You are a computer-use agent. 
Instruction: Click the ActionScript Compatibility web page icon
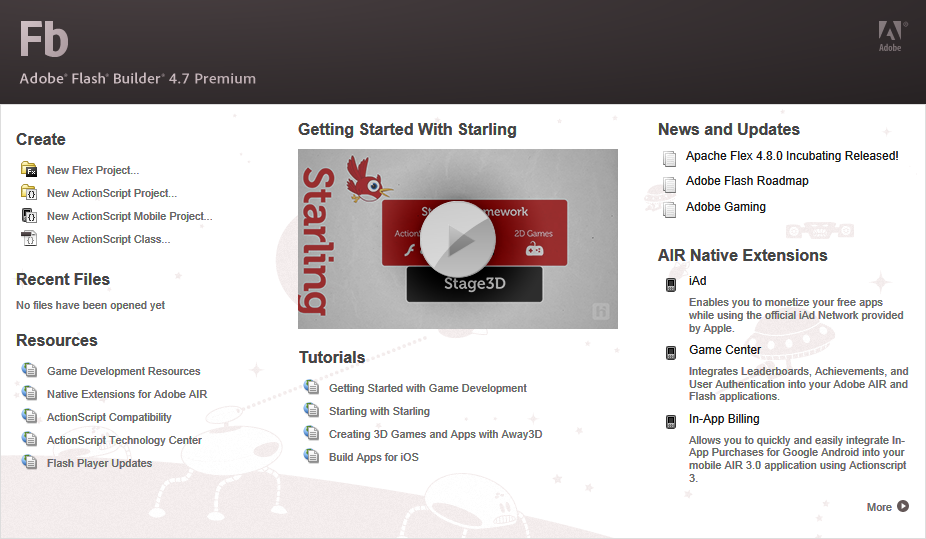[29, 416]
